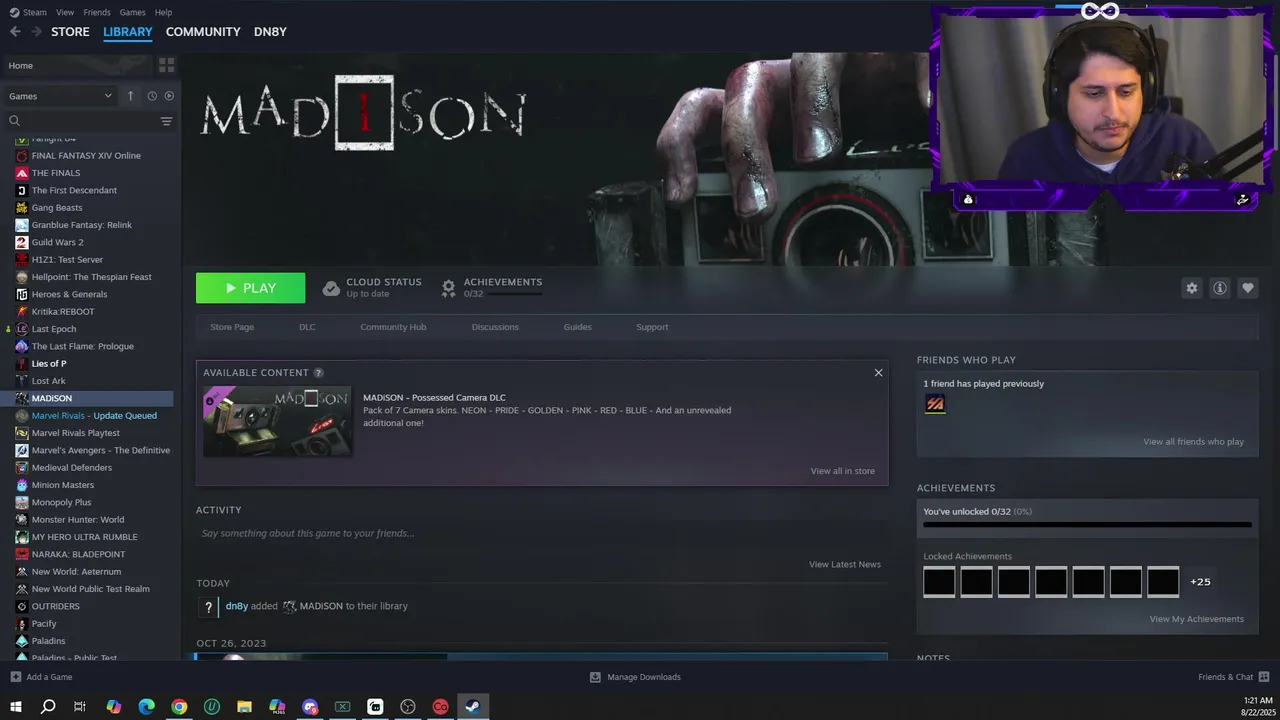Click View all friends who play
Image resolution: width=1280 pixels, height=720 pixels.
[1193, 442]
